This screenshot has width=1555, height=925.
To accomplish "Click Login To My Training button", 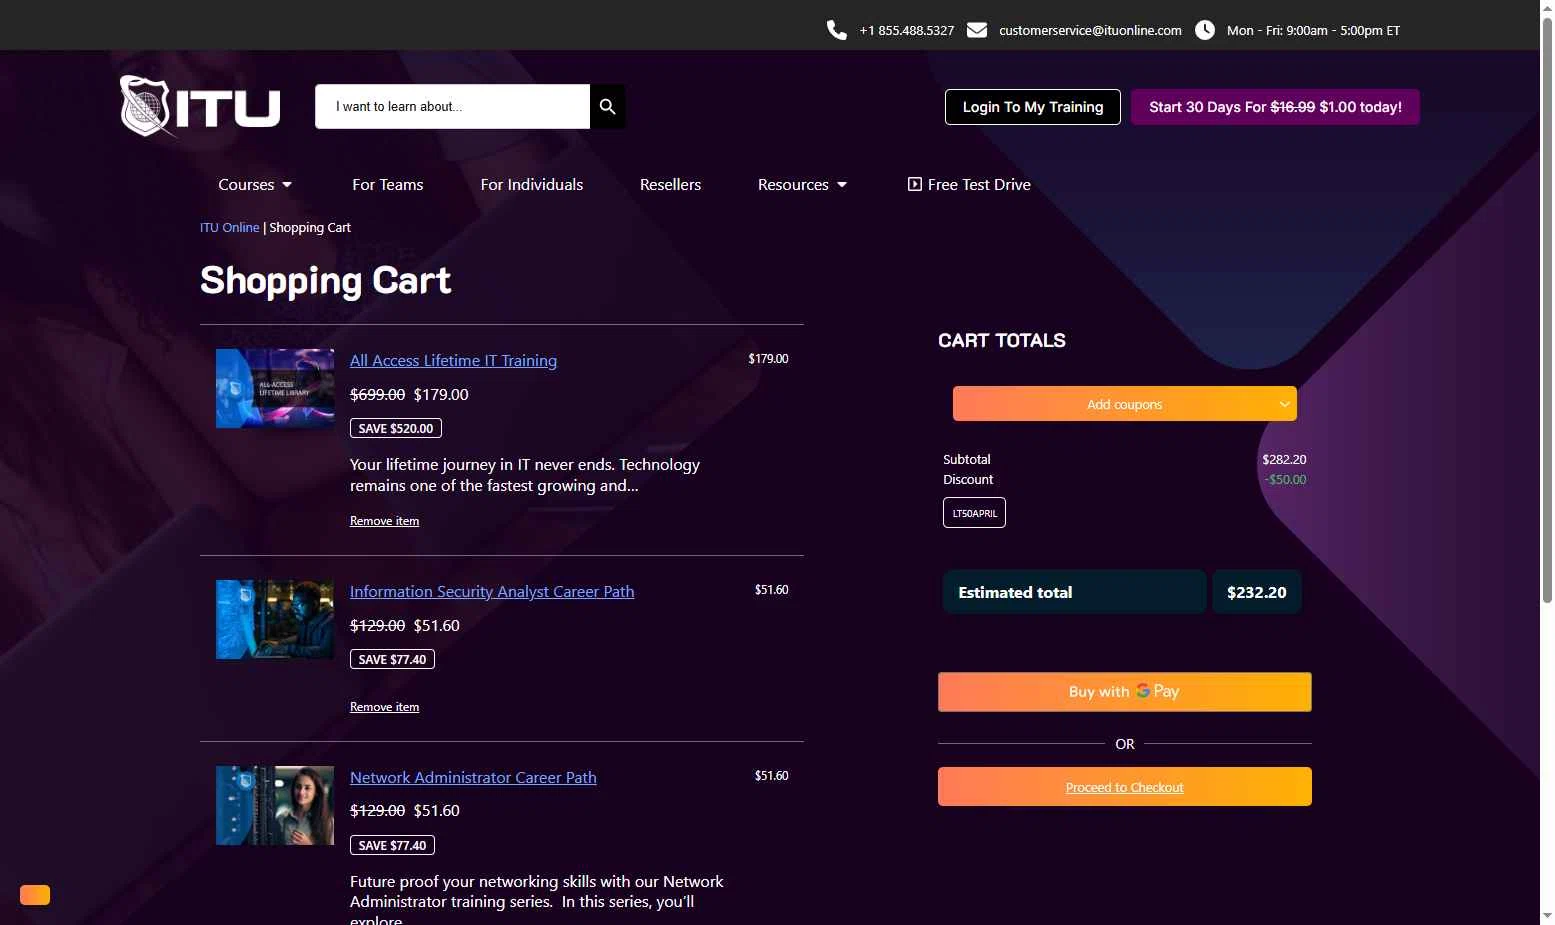I will [1033, 107].
